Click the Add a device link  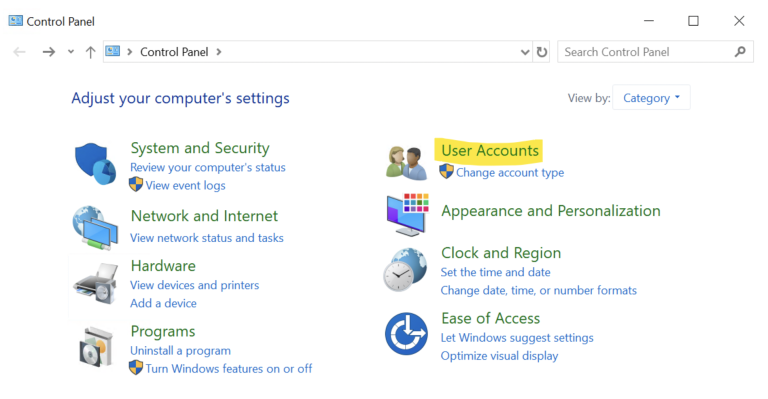tap(163, 304)
